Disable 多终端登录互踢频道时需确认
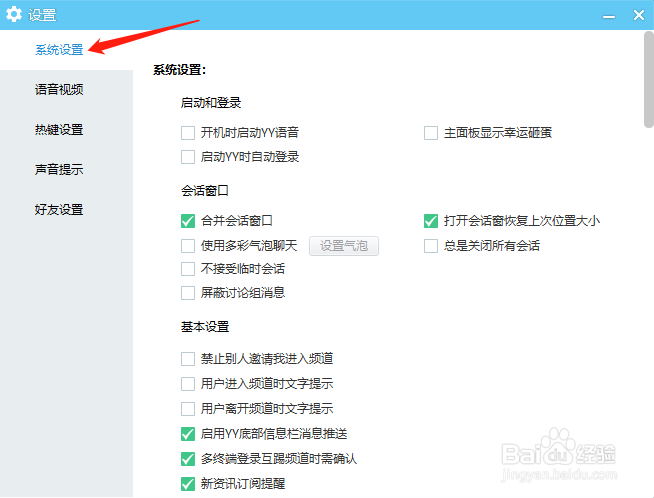The height and width of the screenshot is (498, 654). click(x=188, y=459)
